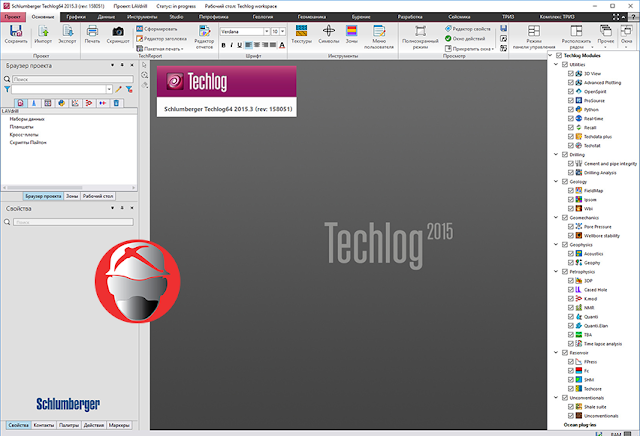Image resolution: width=640 pixels, height=436 pixels.
Task: Select Наборы данных in project tree
Action: click(x=27, y=119)
